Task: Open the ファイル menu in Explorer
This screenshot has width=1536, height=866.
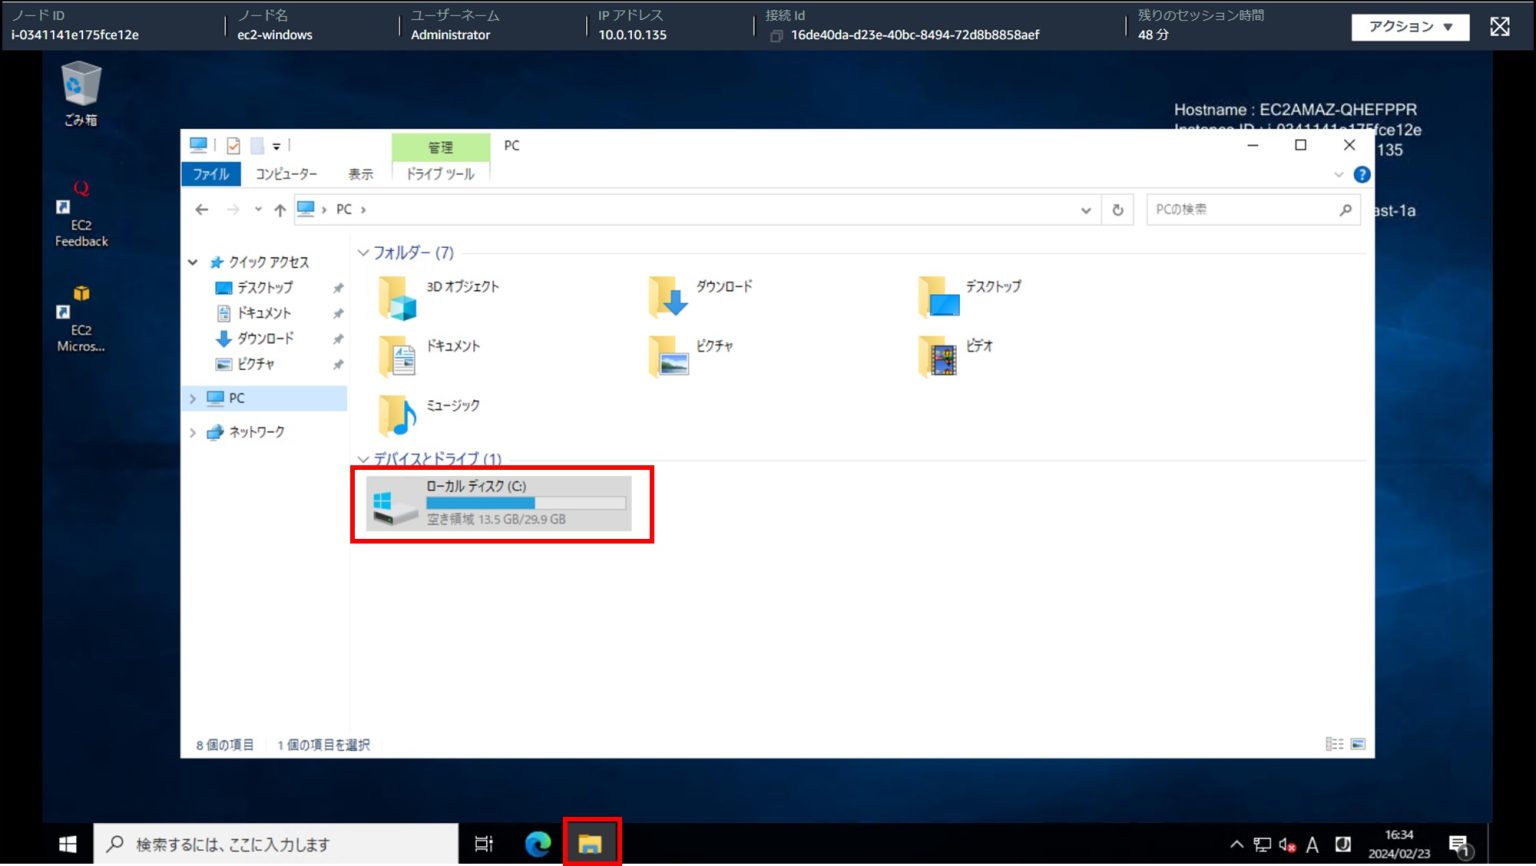Action: (210, 174)
